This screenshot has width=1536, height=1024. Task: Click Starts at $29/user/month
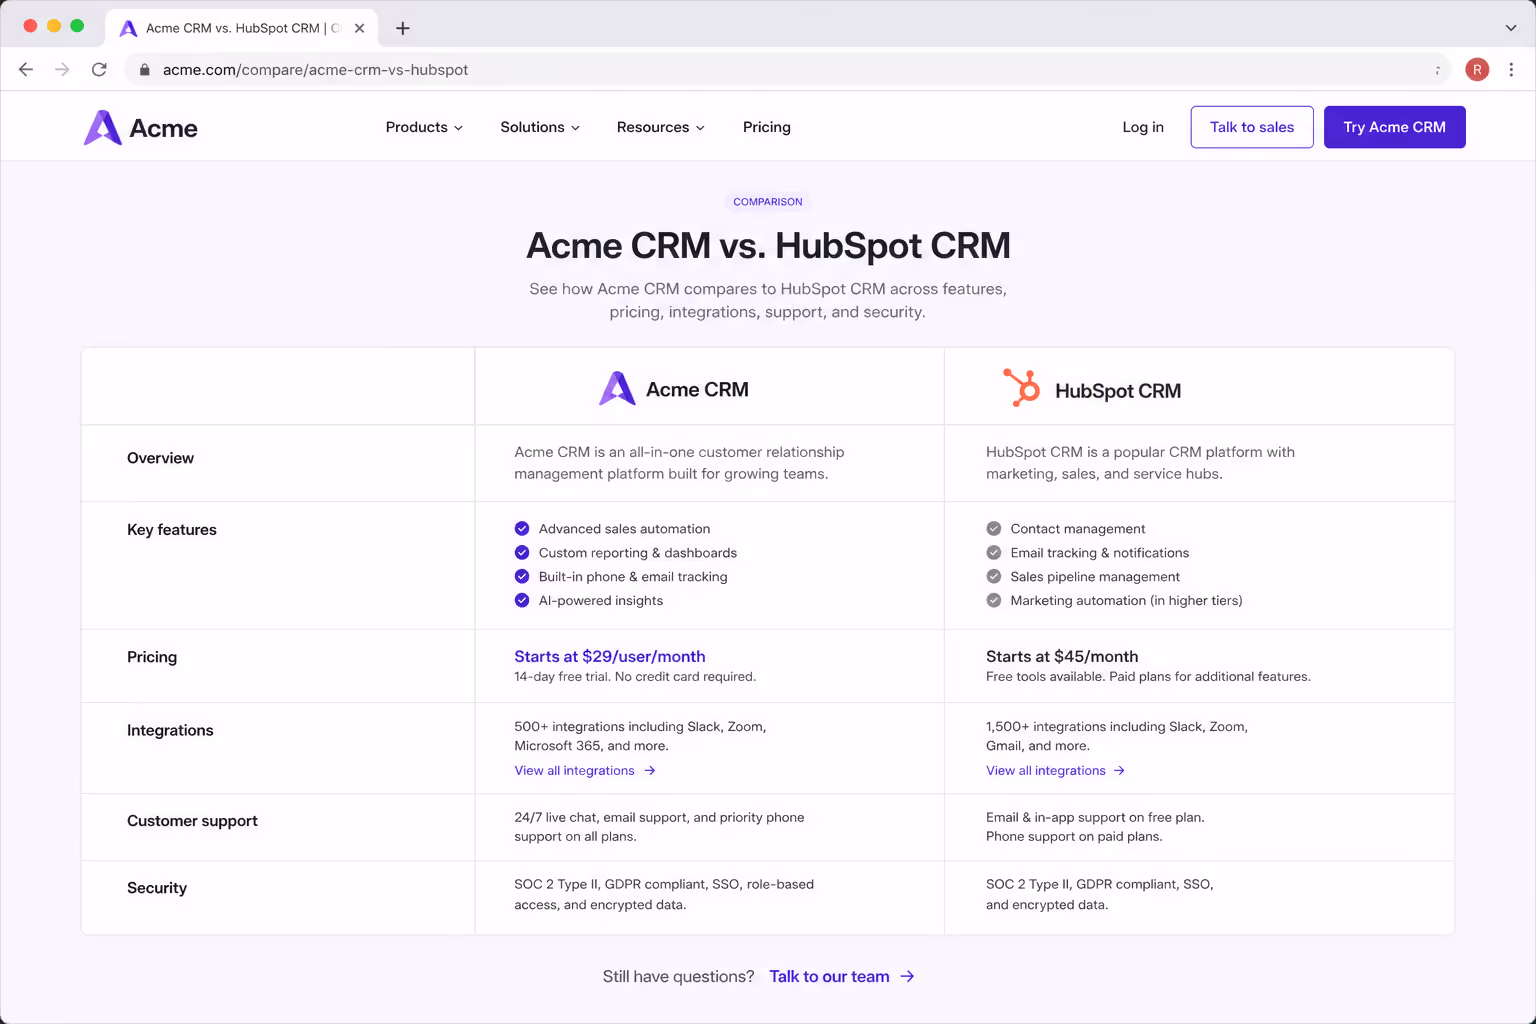point(610,656)
